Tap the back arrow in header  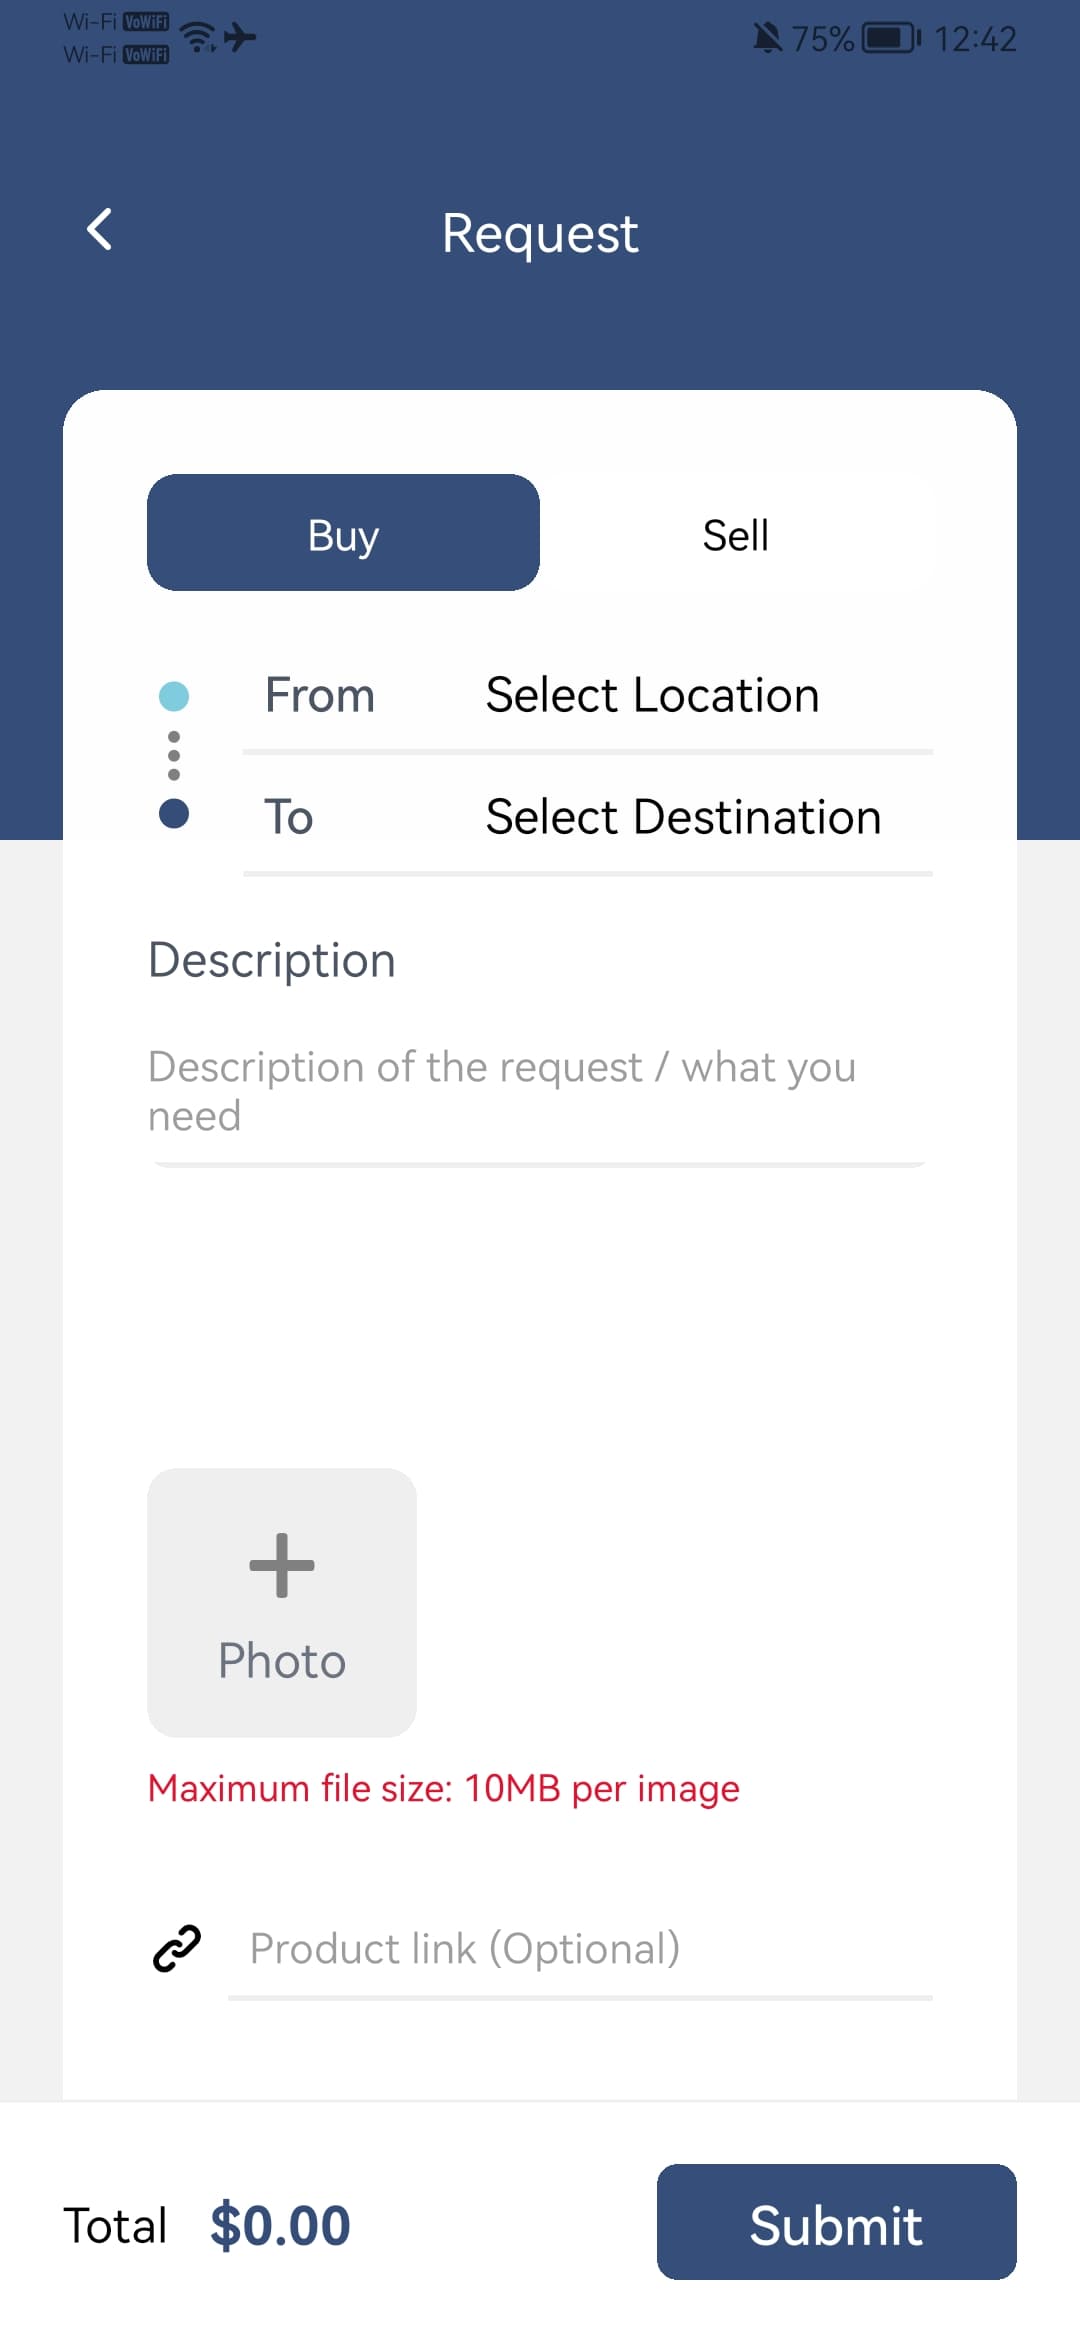99,230
